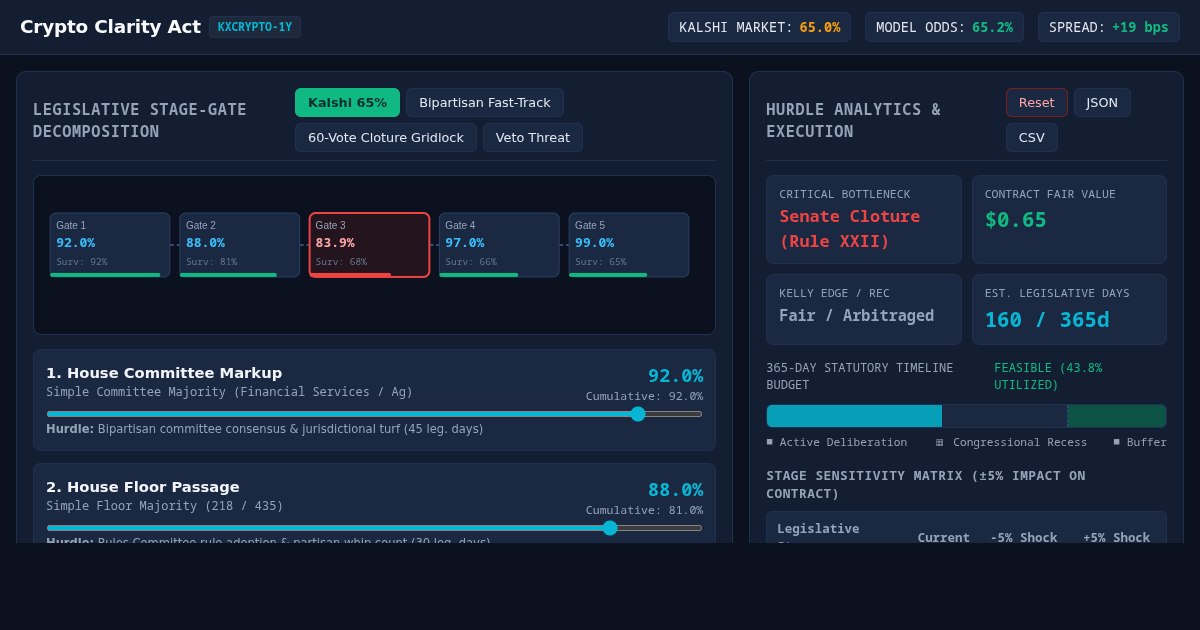Select the Gate 4 node (97.0%)
This screenshot has height=630, width=1200.
tap(499, 245)
